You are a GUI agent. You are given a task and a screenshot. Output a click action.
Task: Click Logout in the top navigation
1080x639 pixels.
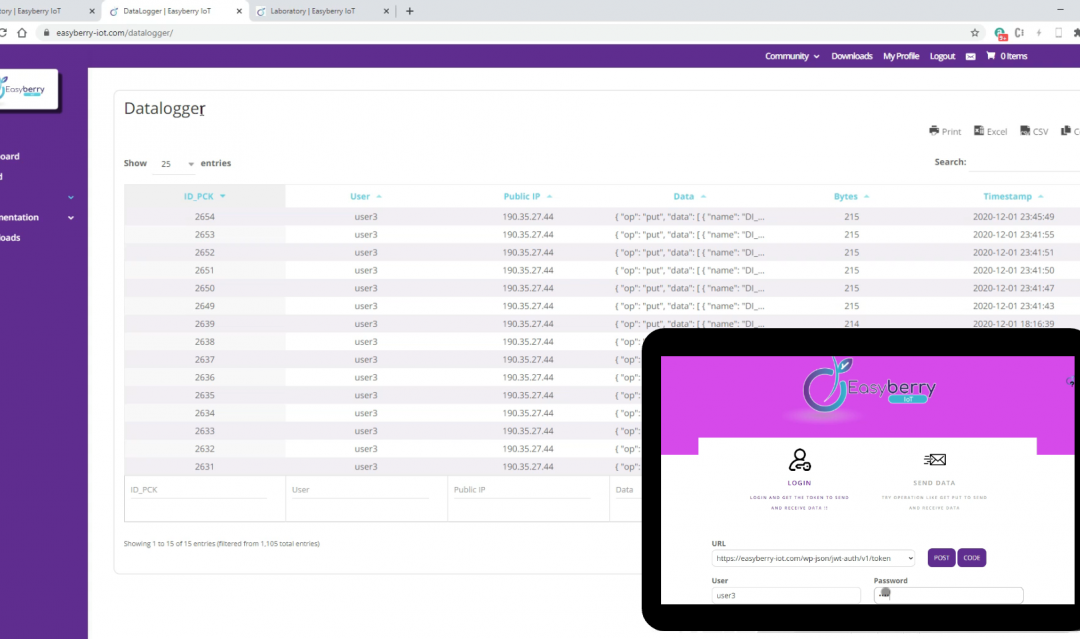click(x=942, y=56)
